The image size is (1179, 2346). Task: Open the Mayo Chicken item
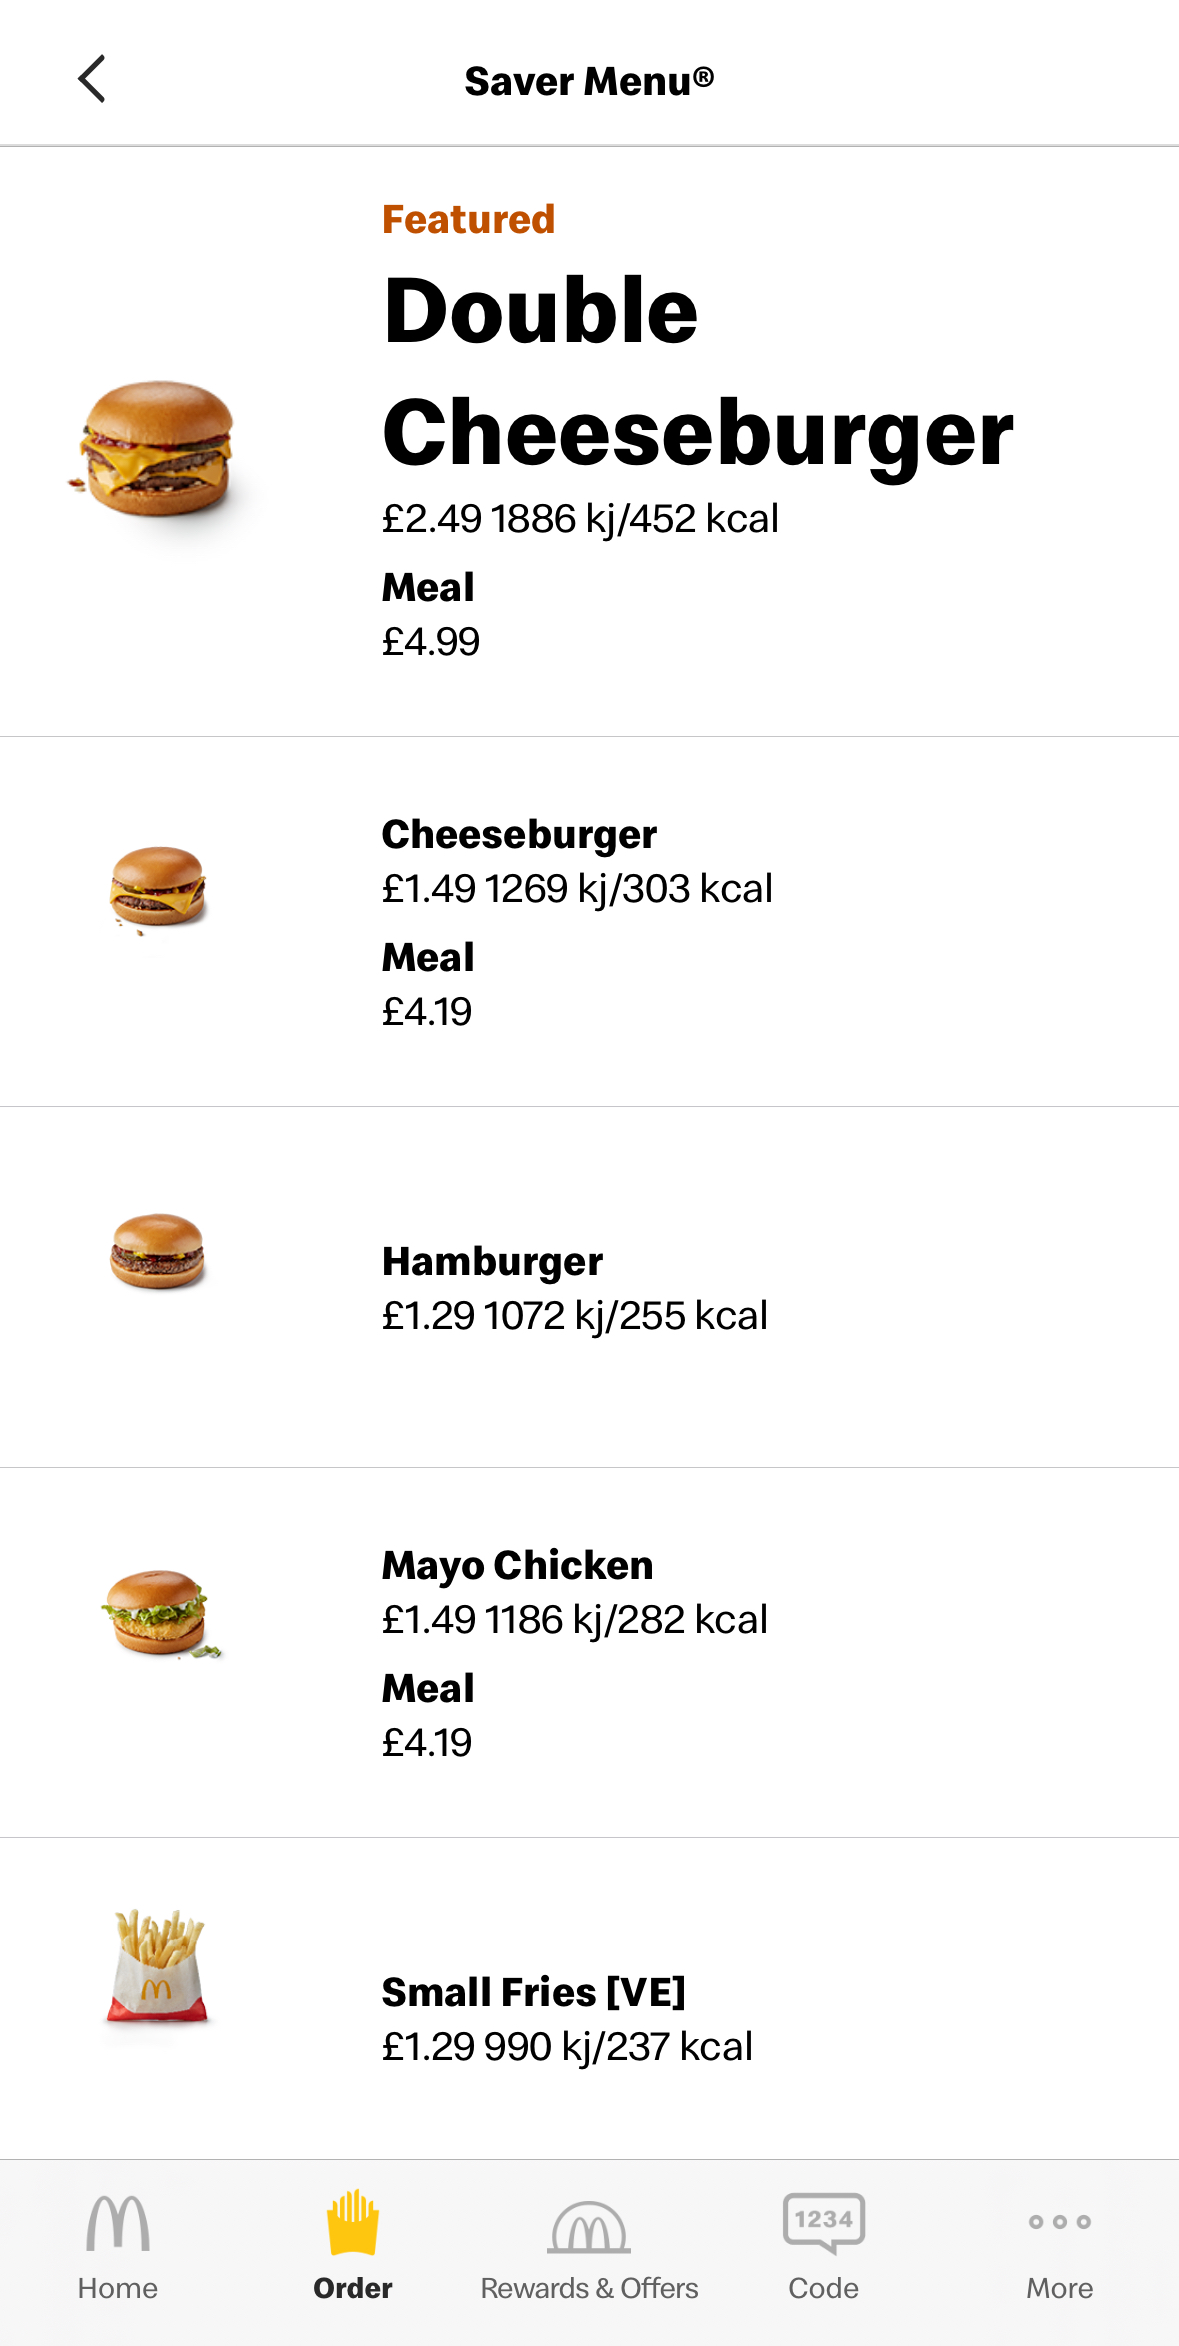[517, 1565]
